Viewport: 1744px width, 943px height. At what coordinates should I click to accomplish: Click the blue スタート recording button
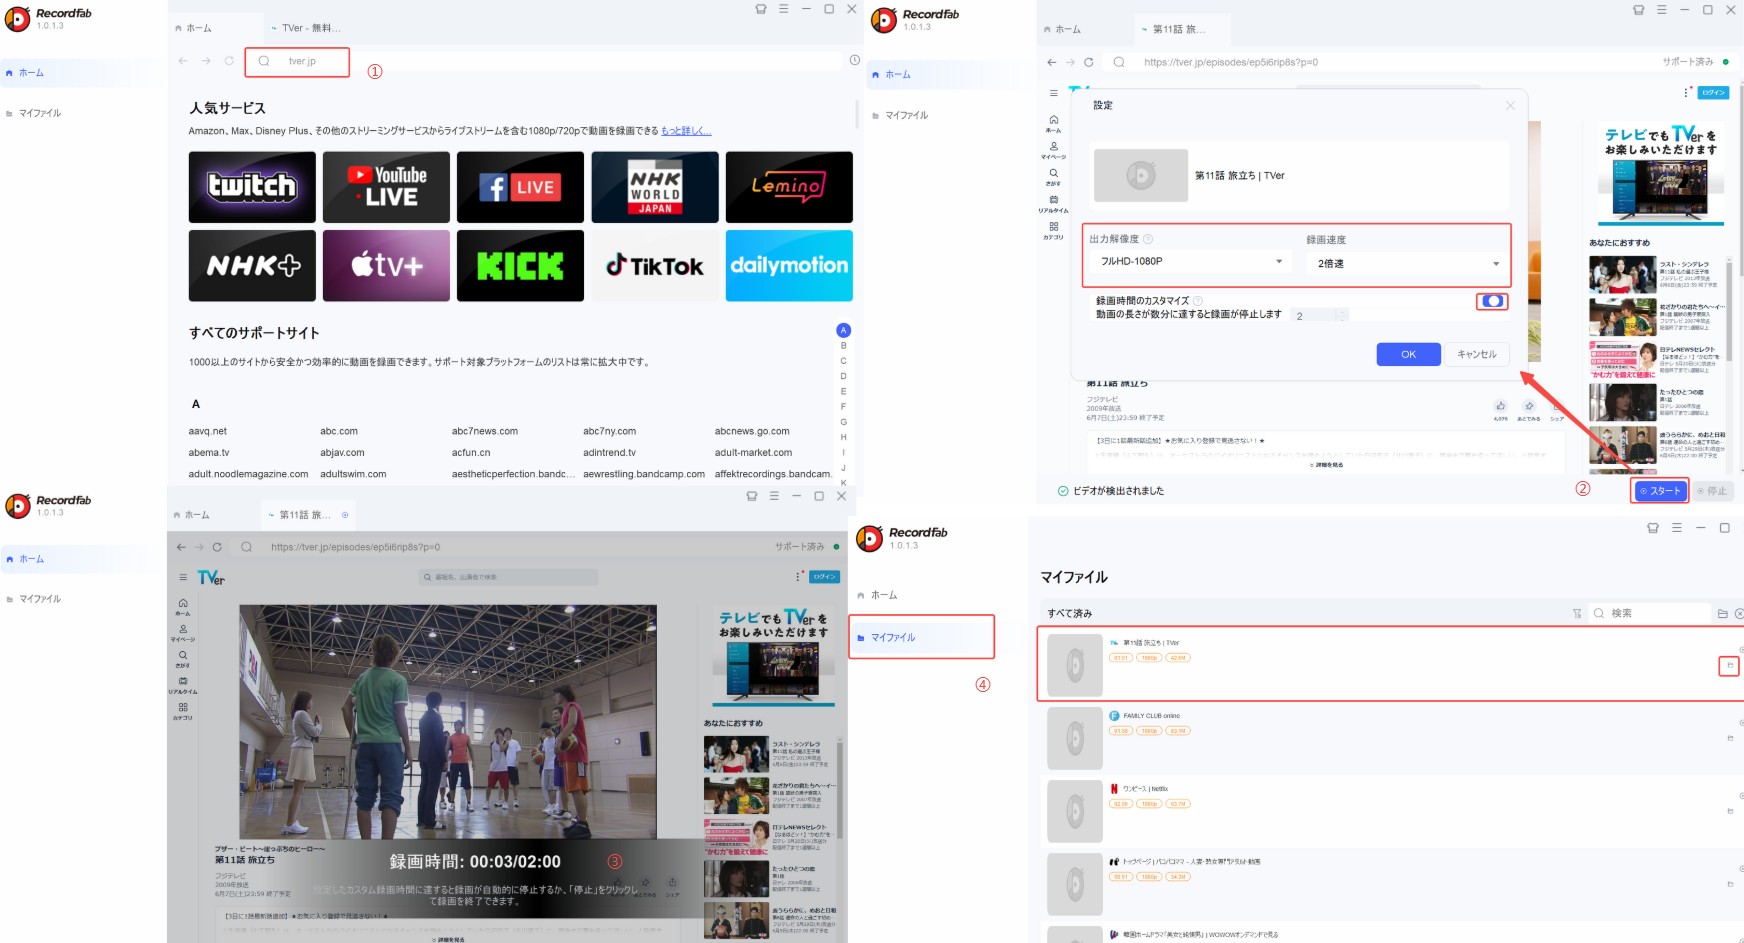pos(1660,491)
